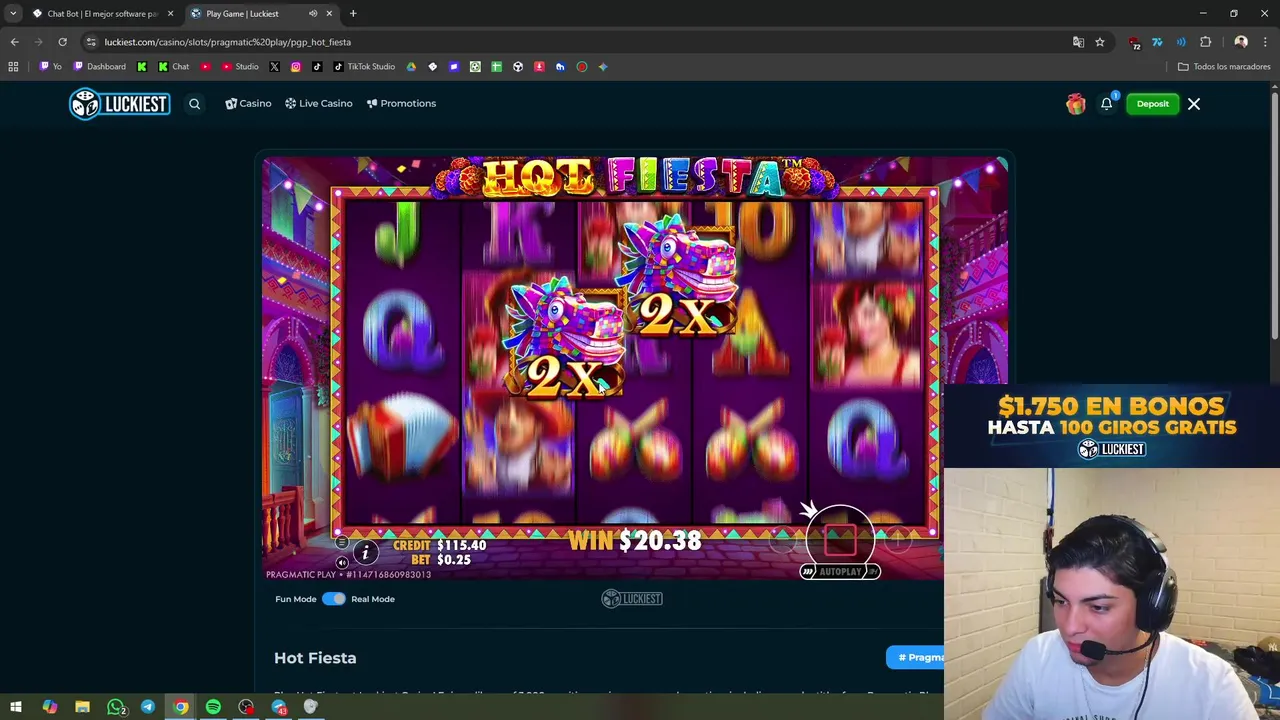Viewport: 1280px width, 720px height.
Task: Switch the Fun Mode / Real Mode toggle
Action: point(333,599)
